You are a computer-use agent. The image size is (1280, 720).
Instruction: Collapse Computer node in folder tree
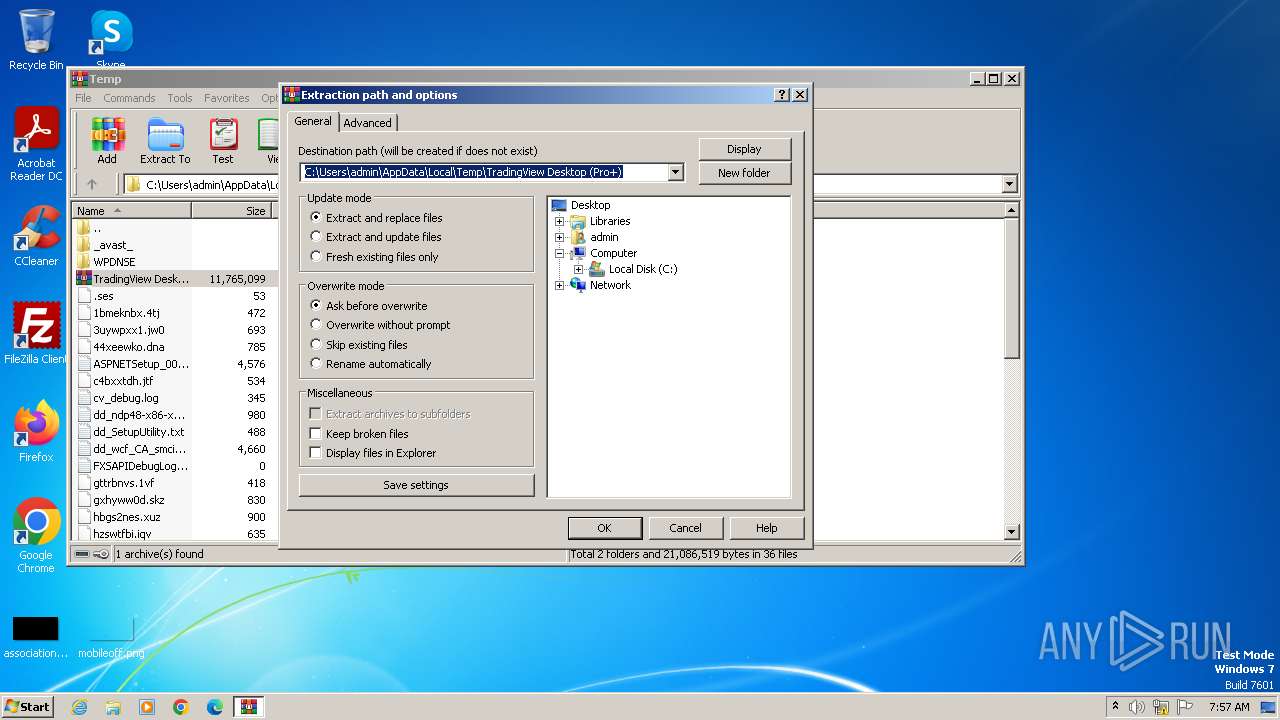[x=559, y=253]
